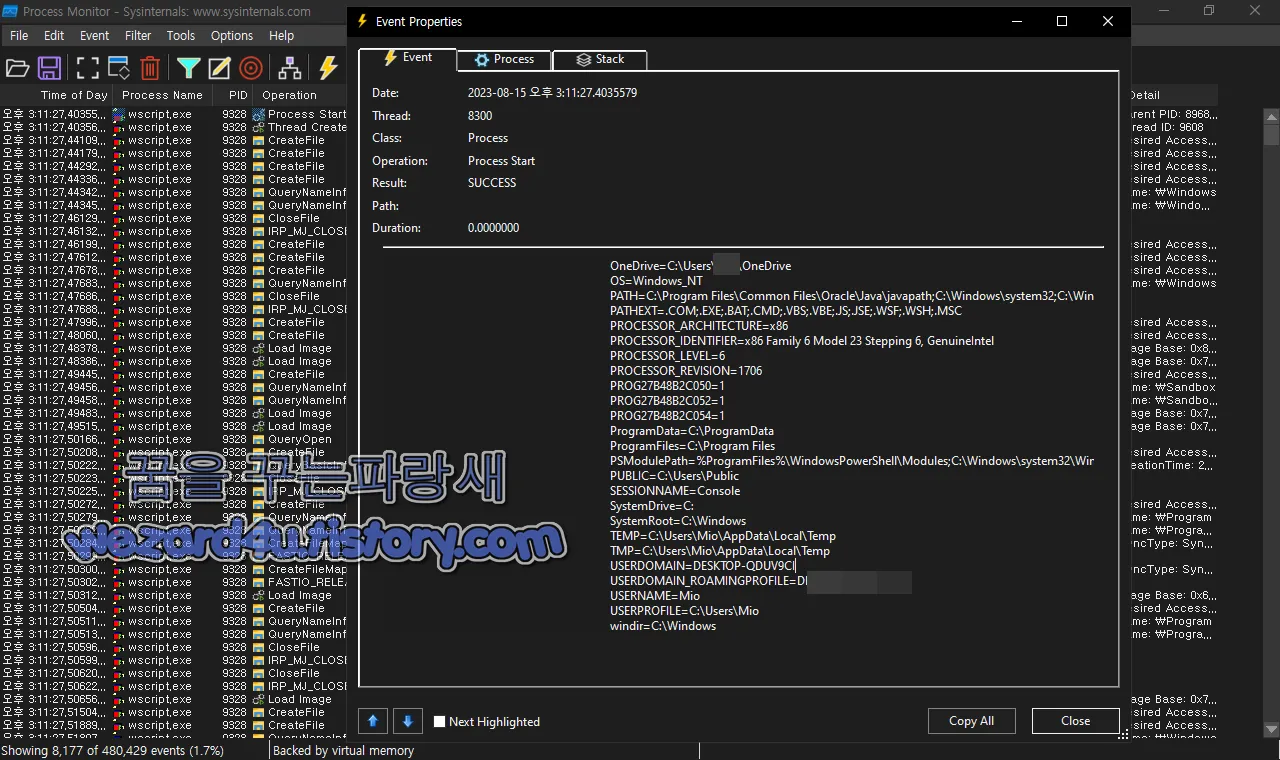This screenshot has height=760, width=1280.
Task: Click the Open file toolbar icon
Action: click(x=17, y=68)
